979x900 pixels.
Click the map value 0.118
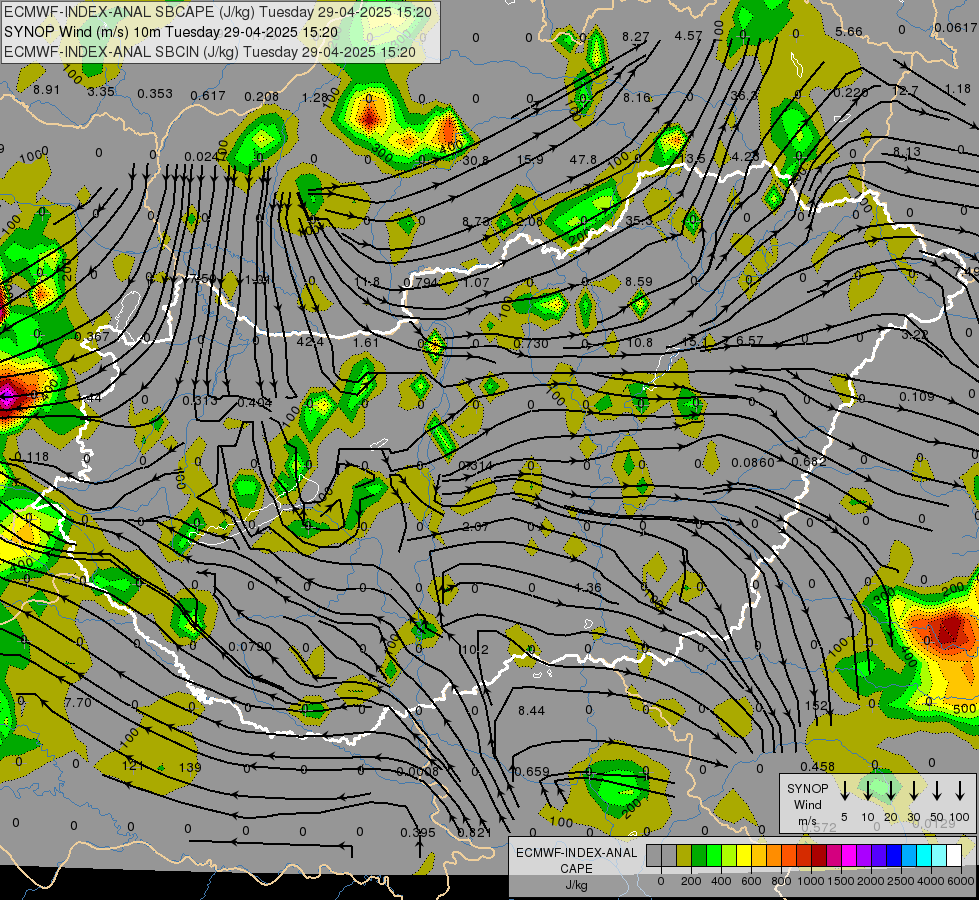(x=31, y=457)
